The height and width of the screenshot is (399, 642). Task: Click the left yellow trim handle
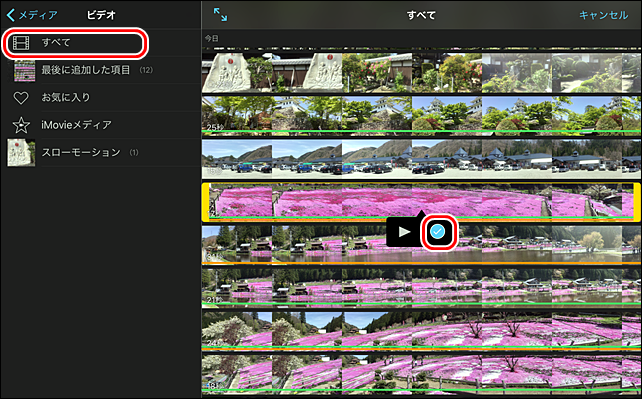coord(206,202)
